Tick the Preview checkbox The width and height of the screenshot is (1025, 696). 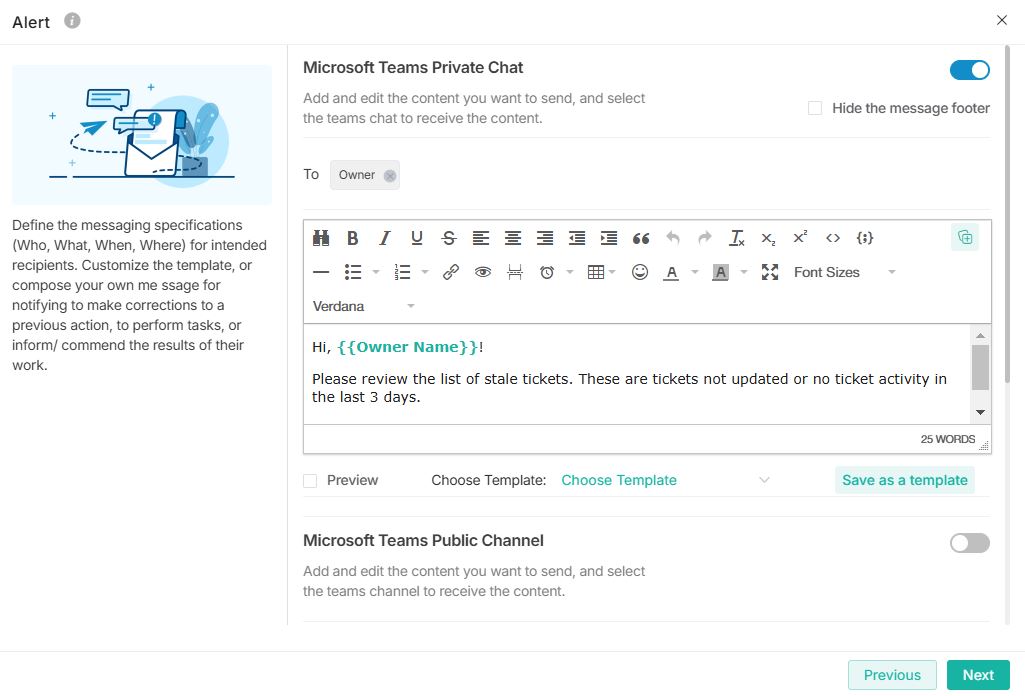click(x=310, y=481)
